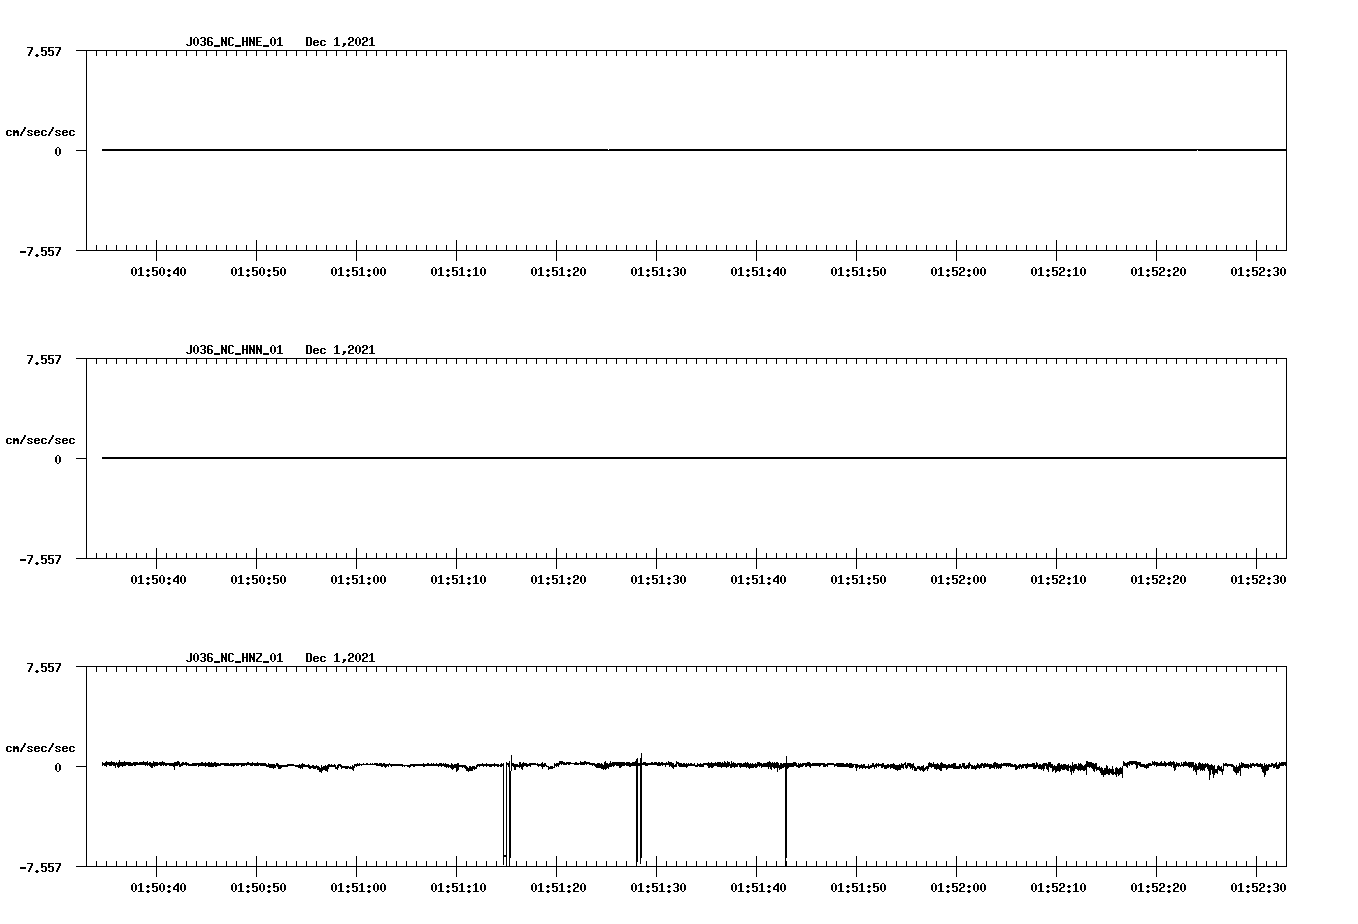The width and height of the screenshot is (1358, 924).
Task: Click the 01:51:30 time label under HNZ plot
Action: tap(658, 888)
